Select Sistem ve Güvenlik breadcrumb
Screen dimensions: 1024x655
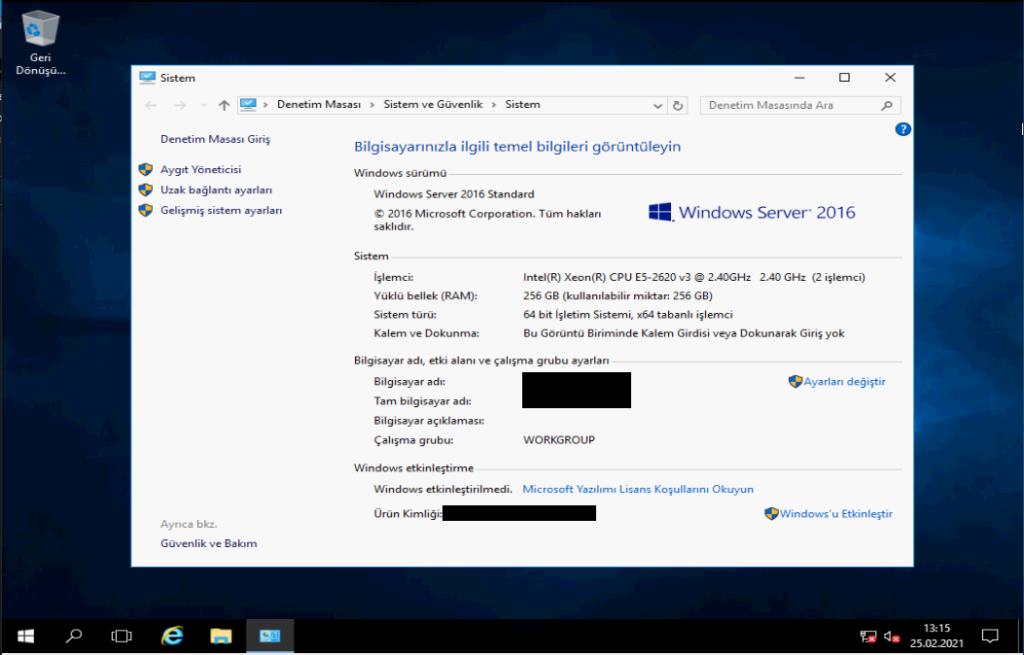point(433,104)
